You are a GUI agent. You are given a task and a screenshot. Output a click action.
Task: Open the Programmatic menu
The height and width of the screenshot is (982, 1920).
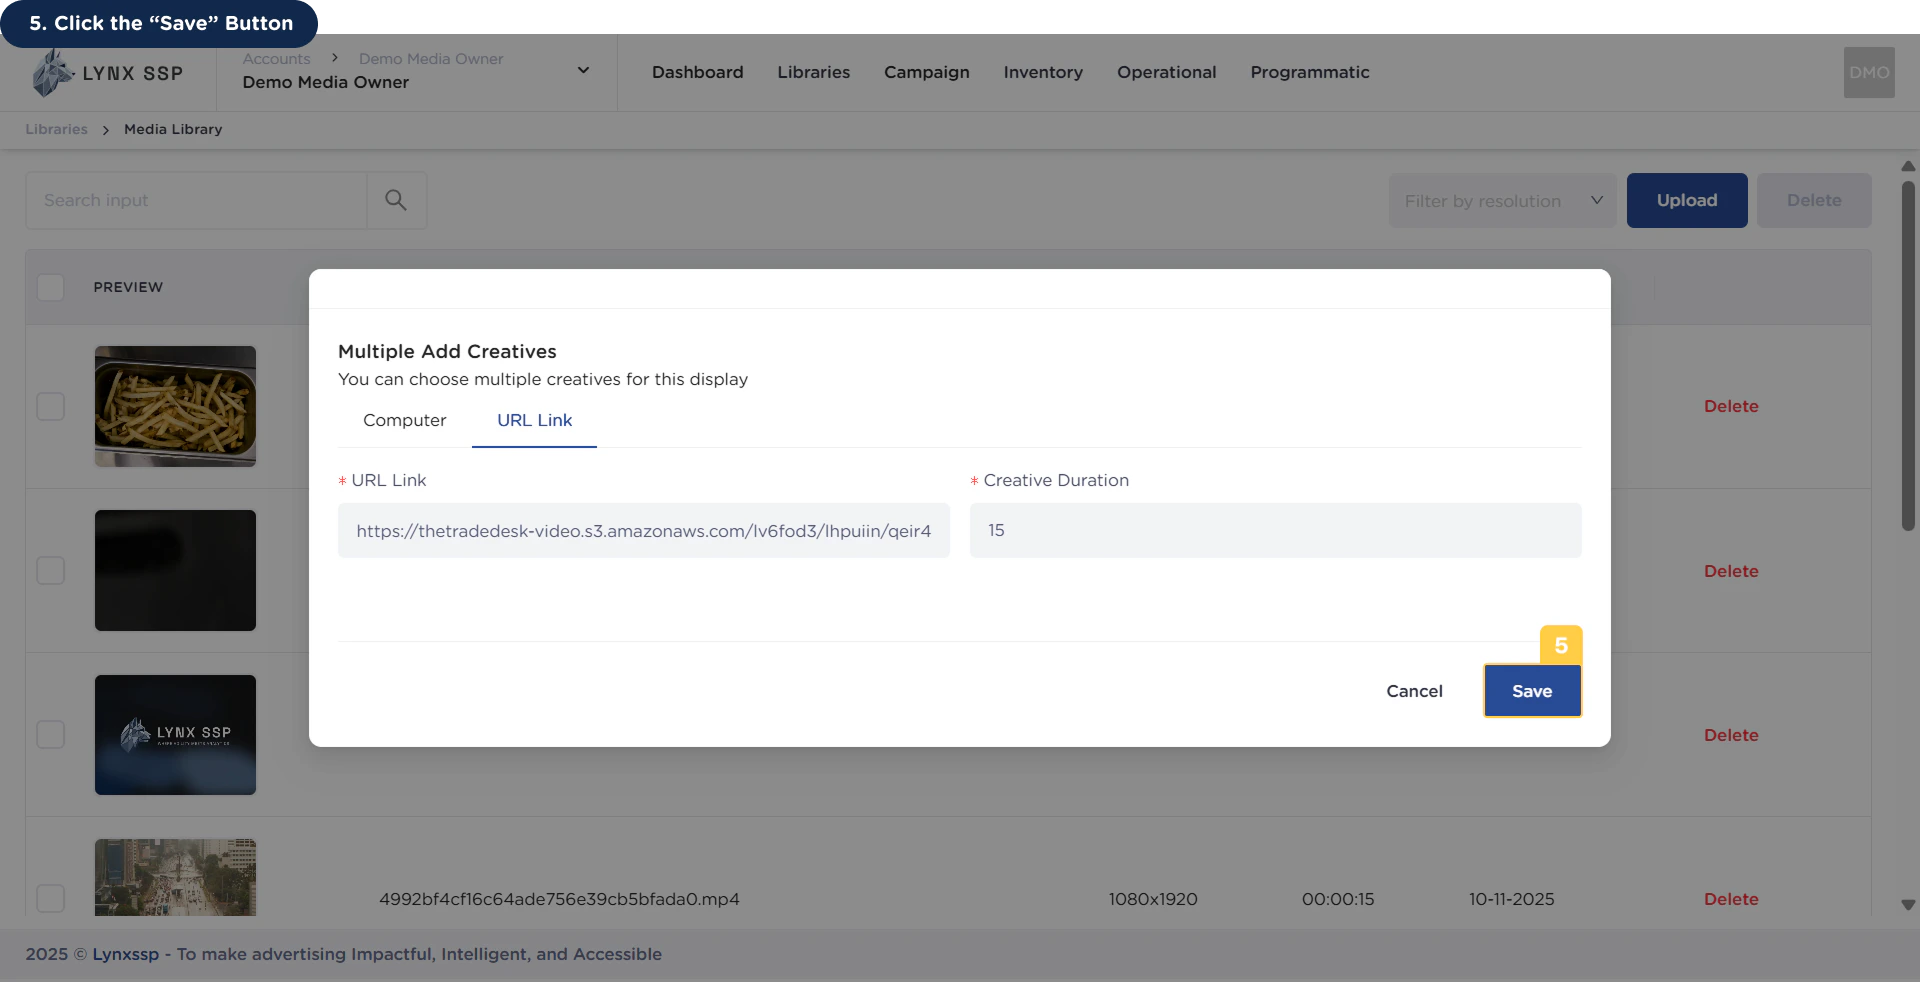point(1309,72)
